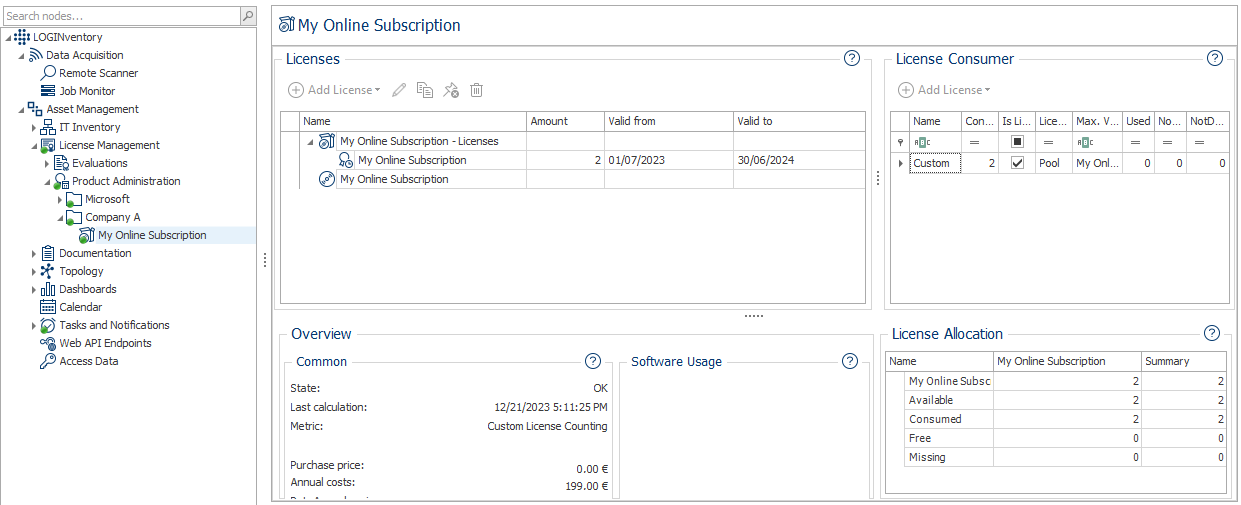Click the IT Inventory network icon

48,127
